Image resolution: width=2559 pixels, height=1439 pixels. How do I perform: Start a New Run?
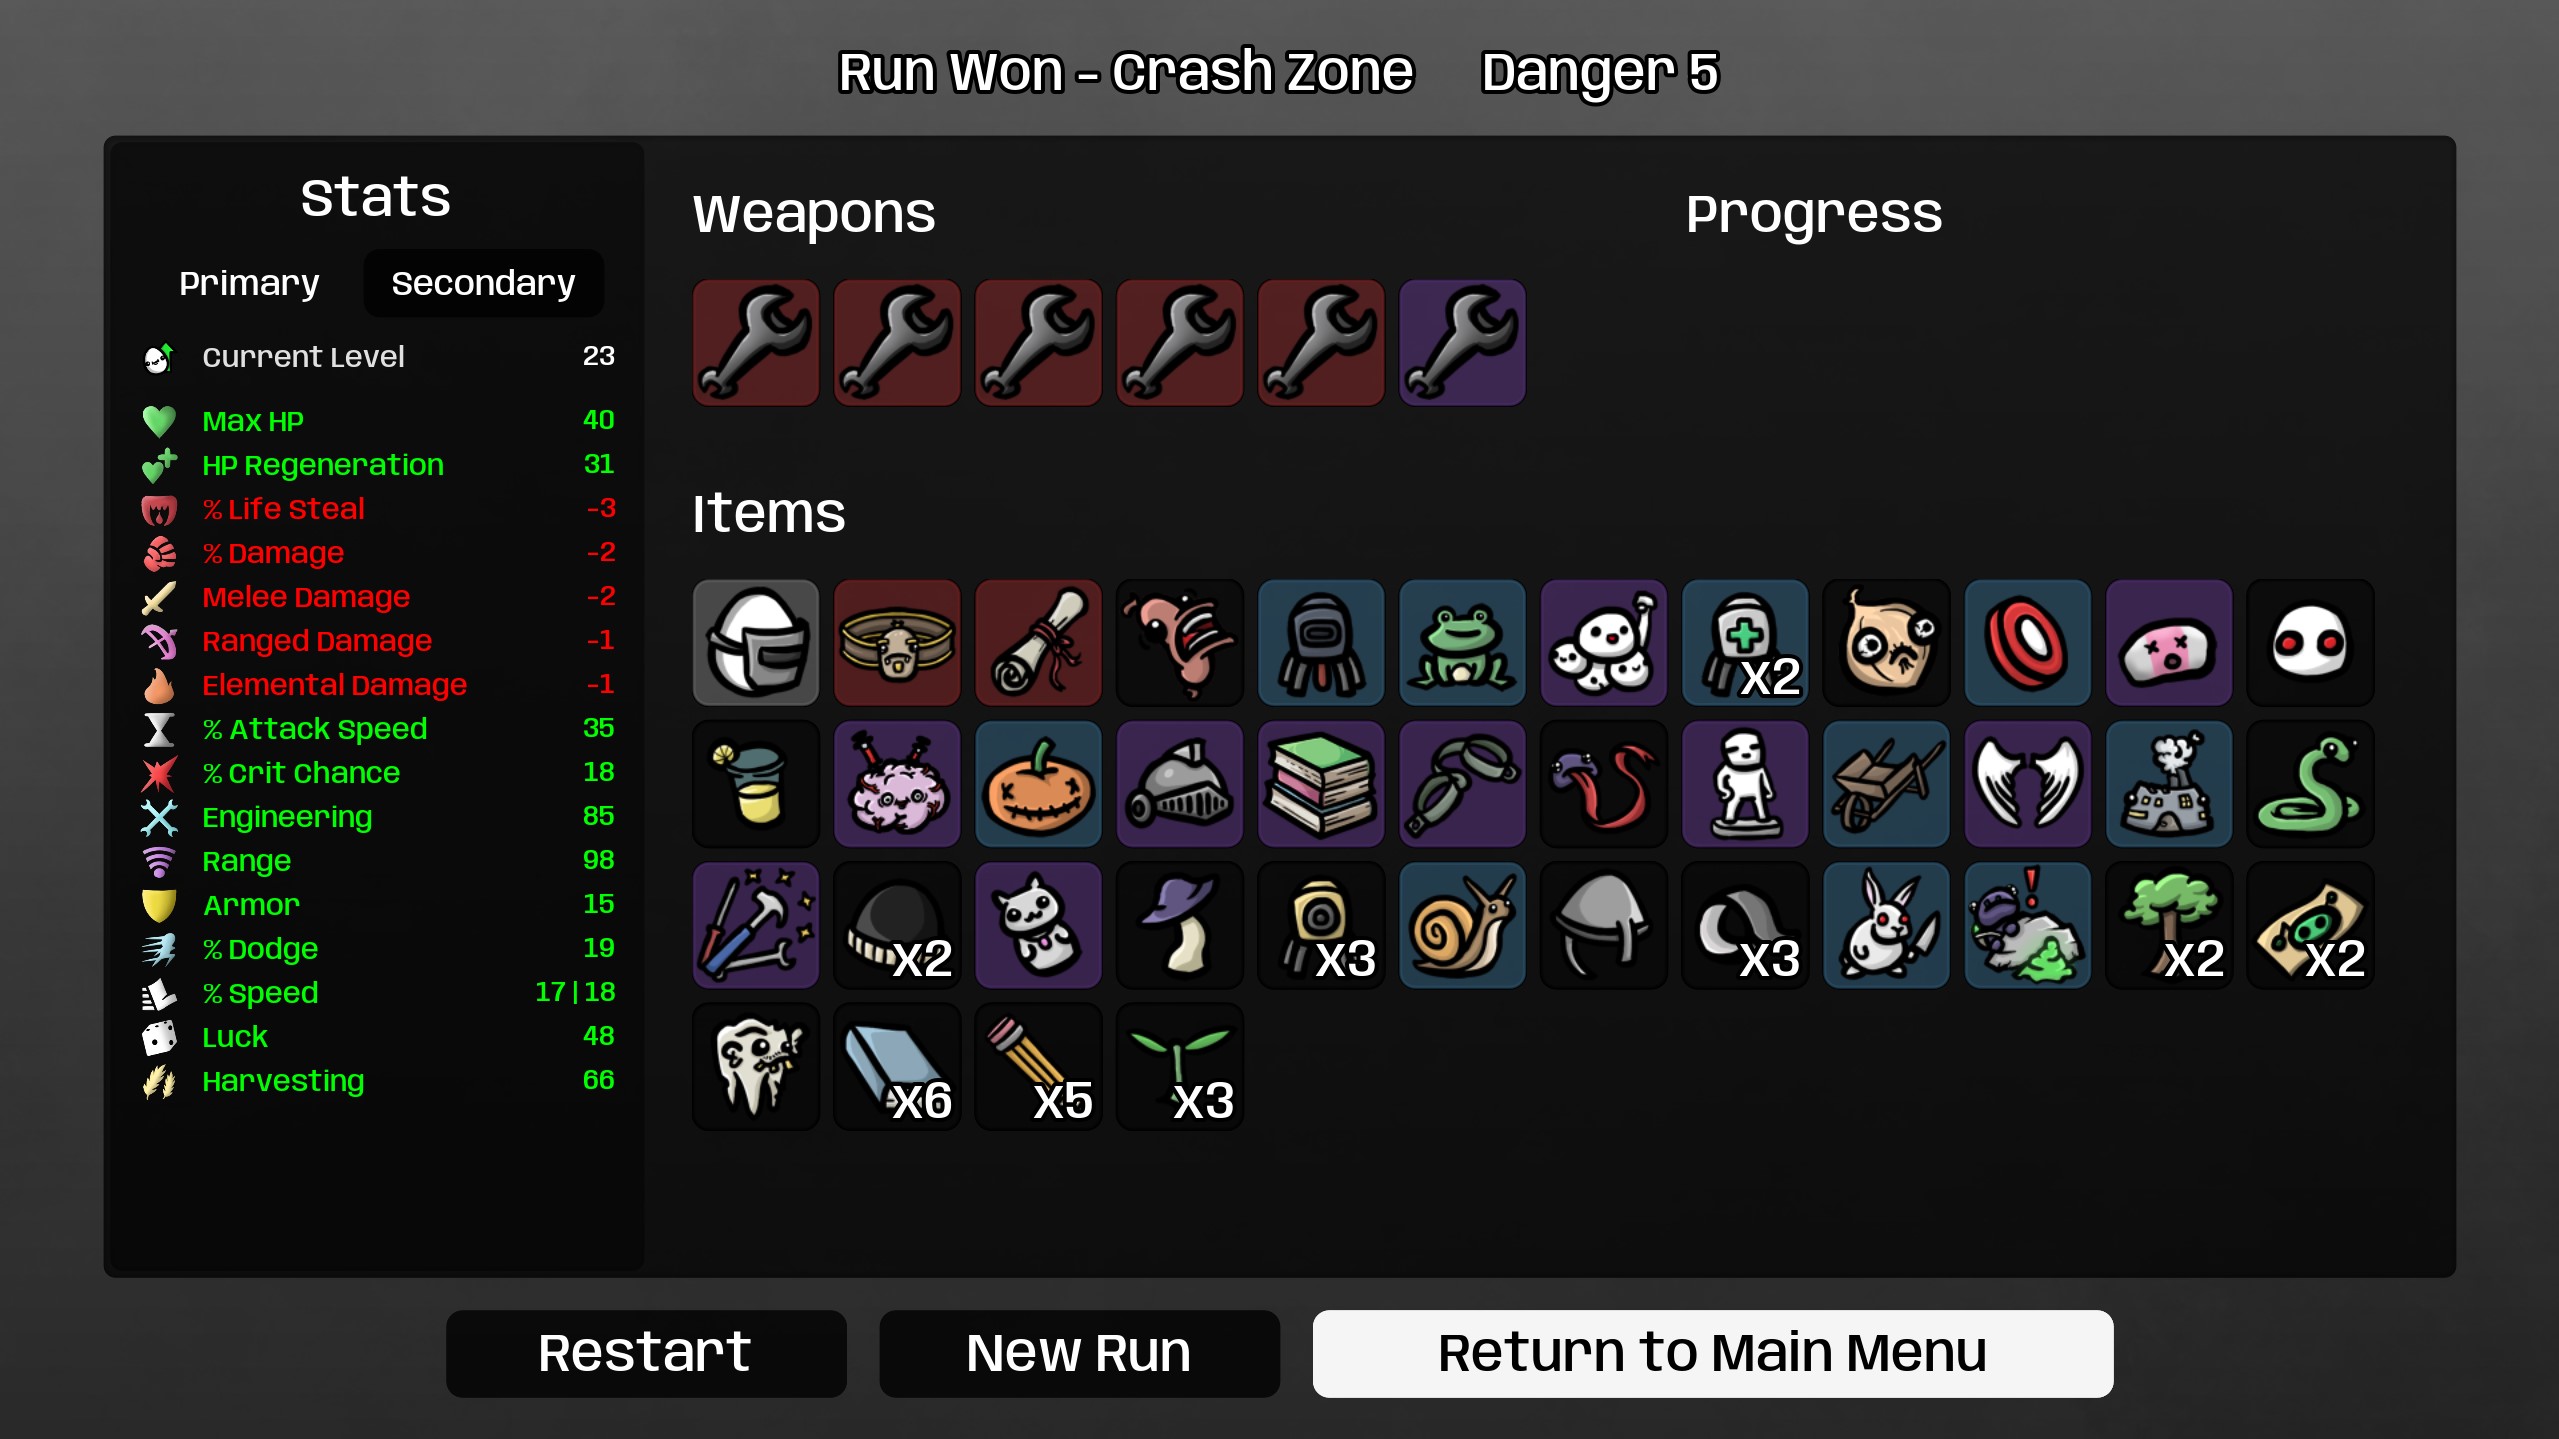point(1079,1353)
